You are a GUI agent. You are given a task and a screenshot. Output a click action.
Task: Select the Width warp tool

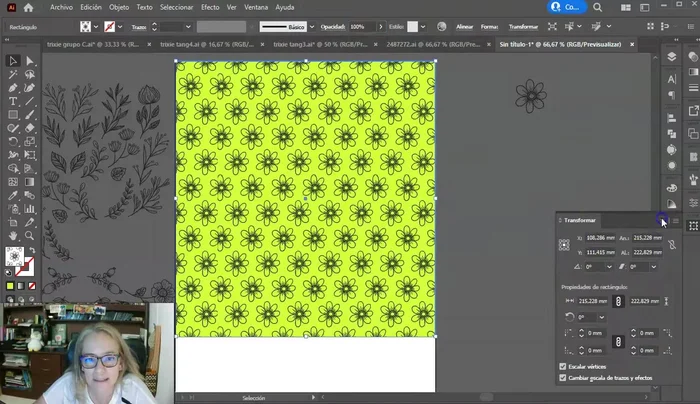click(13, 155)
